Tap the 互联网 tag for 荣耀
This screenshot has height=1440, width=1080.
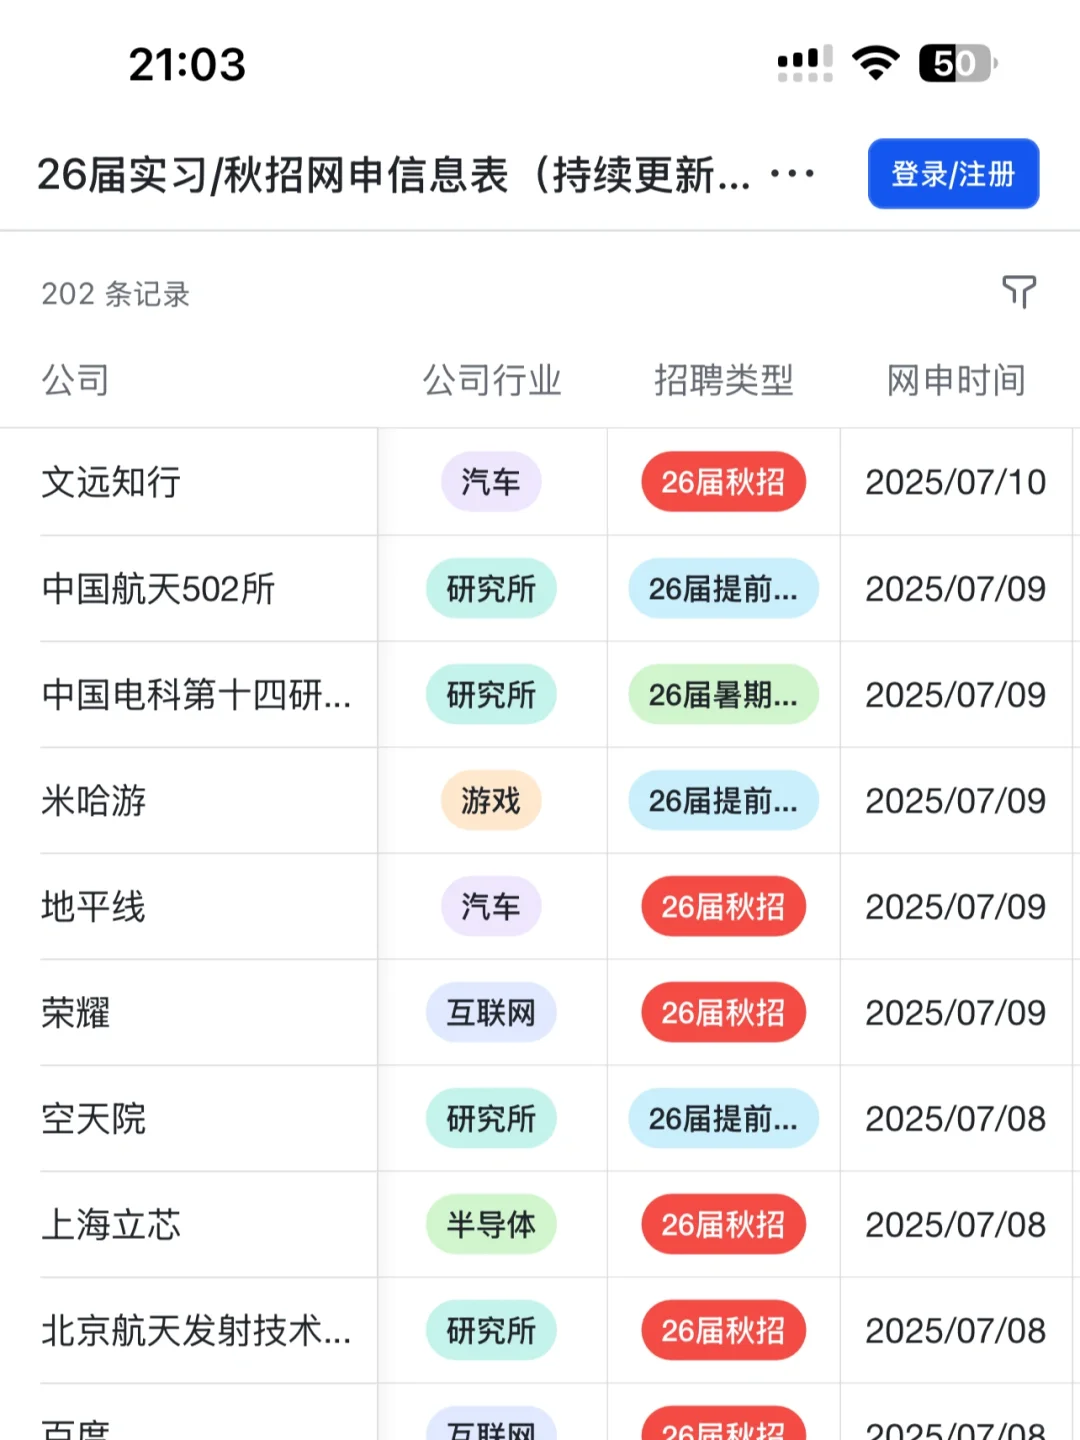[491, 1012]
